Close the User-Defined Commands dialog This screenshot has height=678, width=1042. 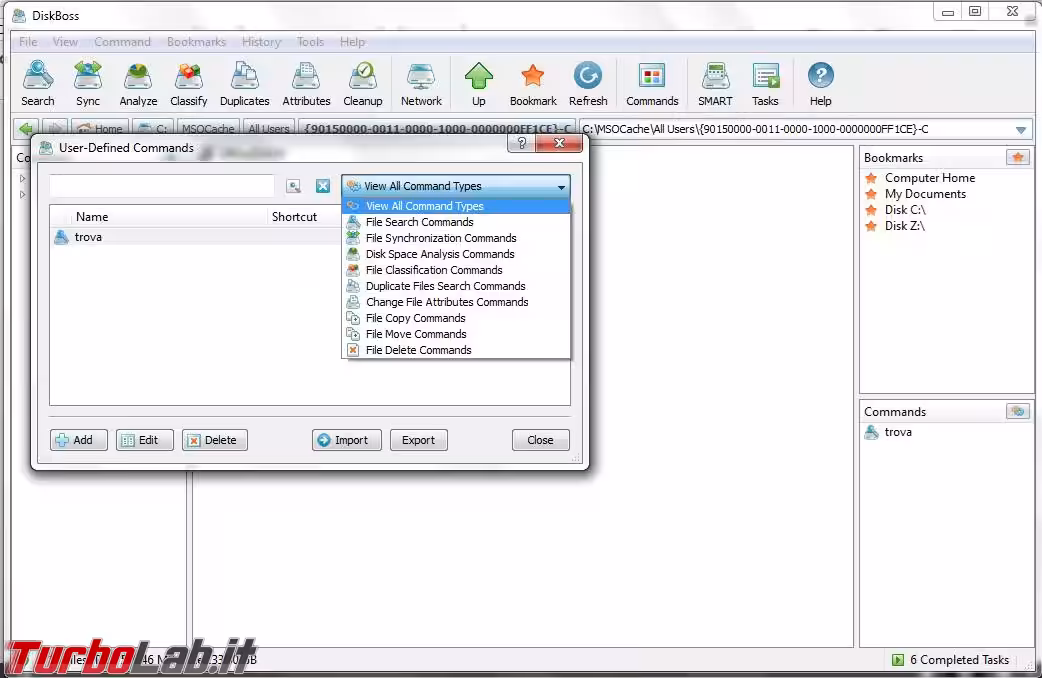point(540,440)
